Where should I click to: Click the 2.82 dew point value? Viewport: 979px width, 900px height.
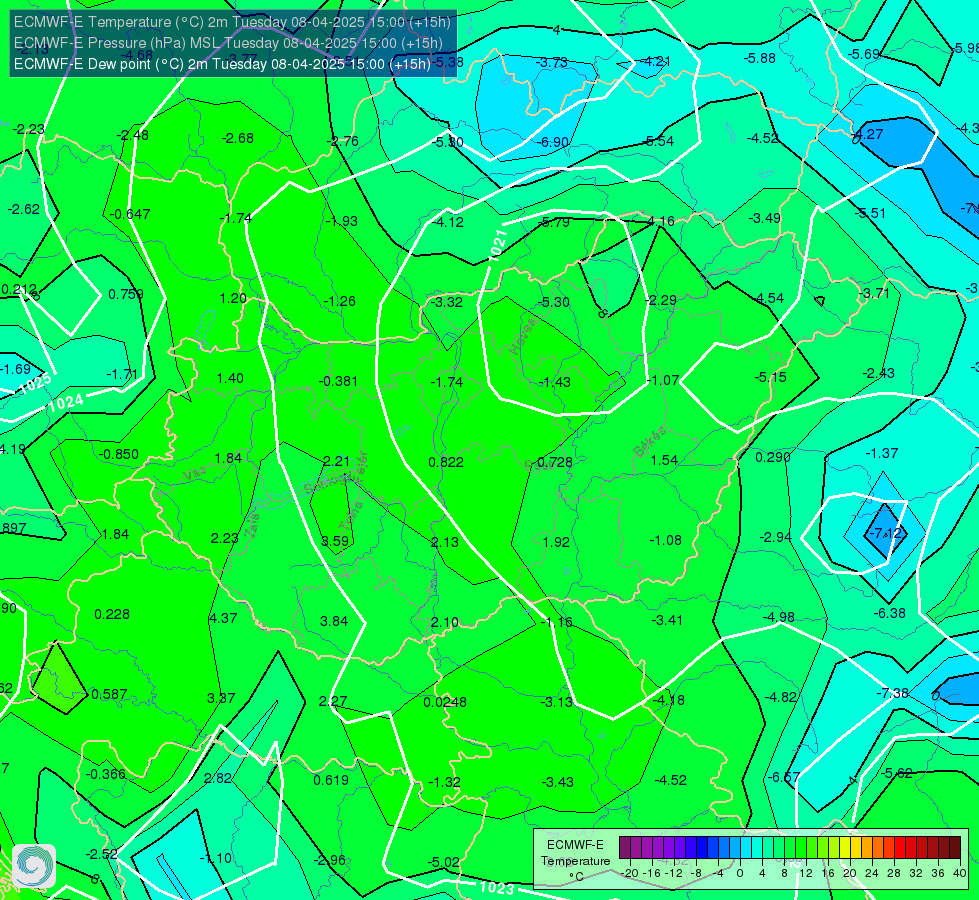coord(218,778)
